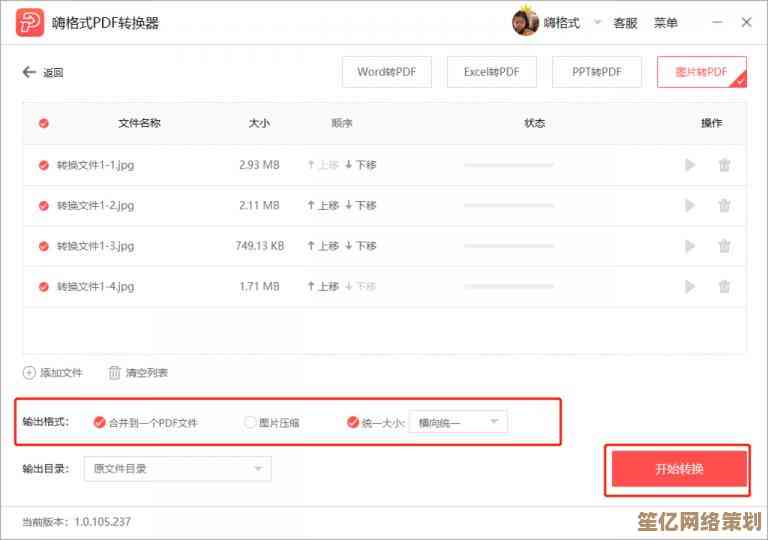Open the user avatar profile picture
The width and height of the screenshot is (768, 540).
pyautogui.click(x=525, y=22)
